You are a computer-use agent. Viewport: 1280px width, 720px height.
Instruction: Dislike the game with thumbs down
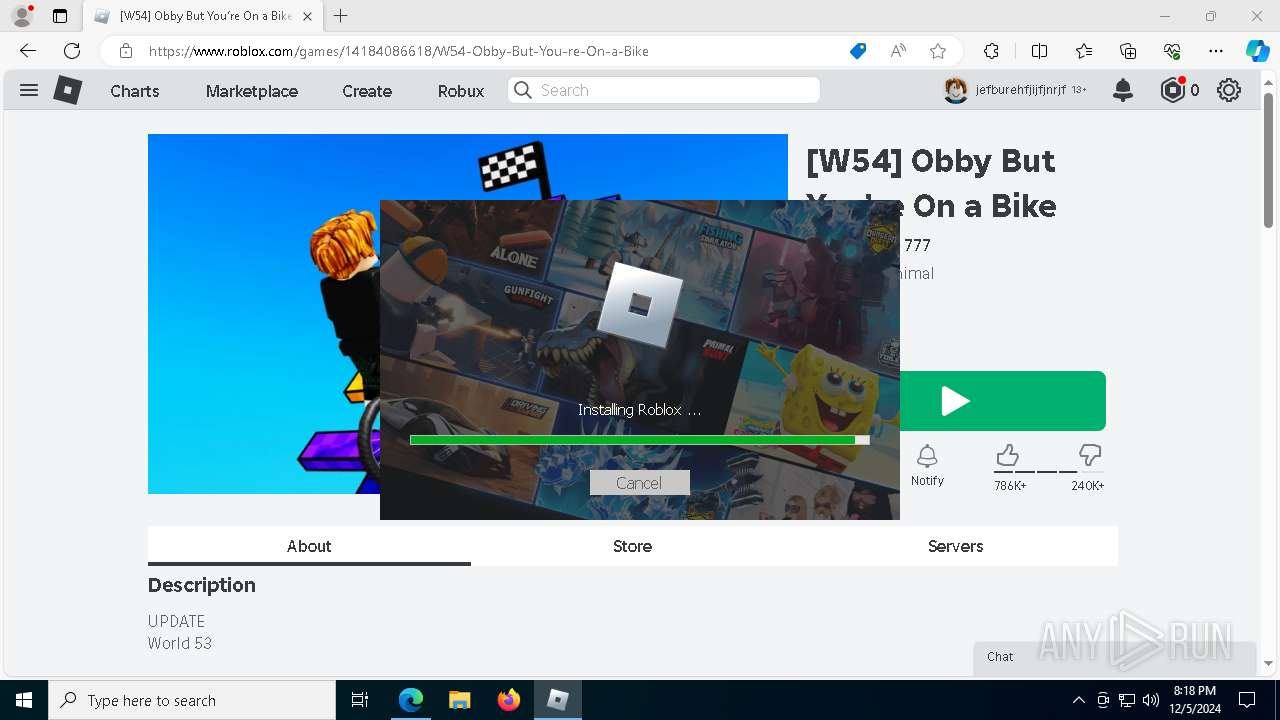pos(1090,456)
